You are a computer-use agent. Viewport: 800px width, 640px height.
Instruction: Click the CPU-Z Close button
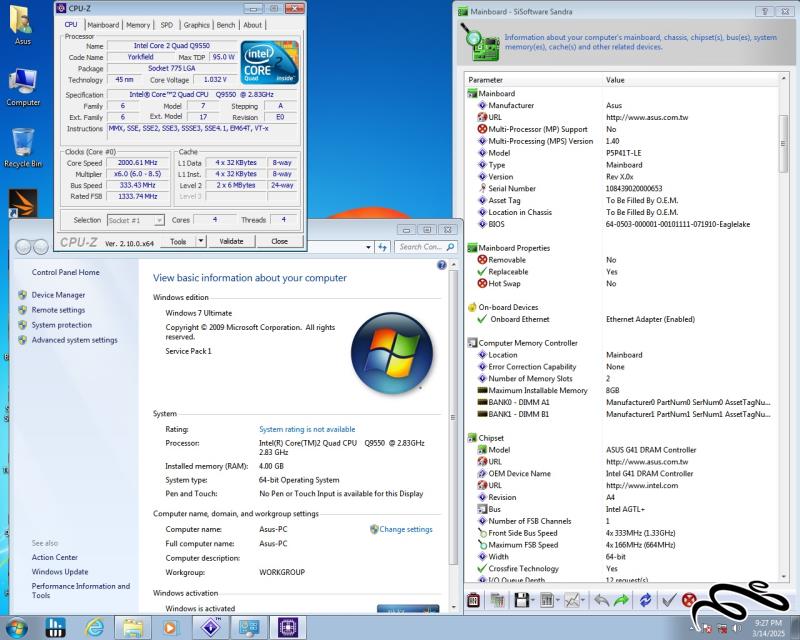point(280,241)
